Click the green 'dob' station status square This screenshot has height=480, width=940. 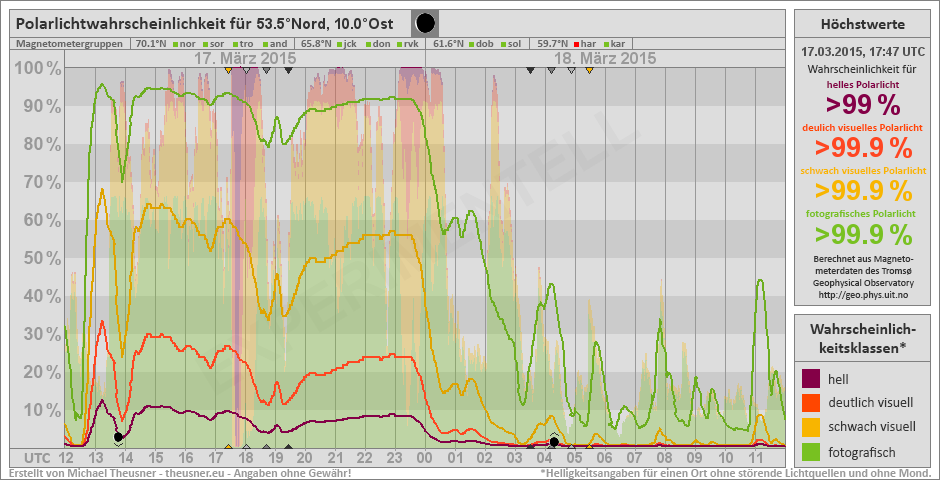(x=473, y=44)
